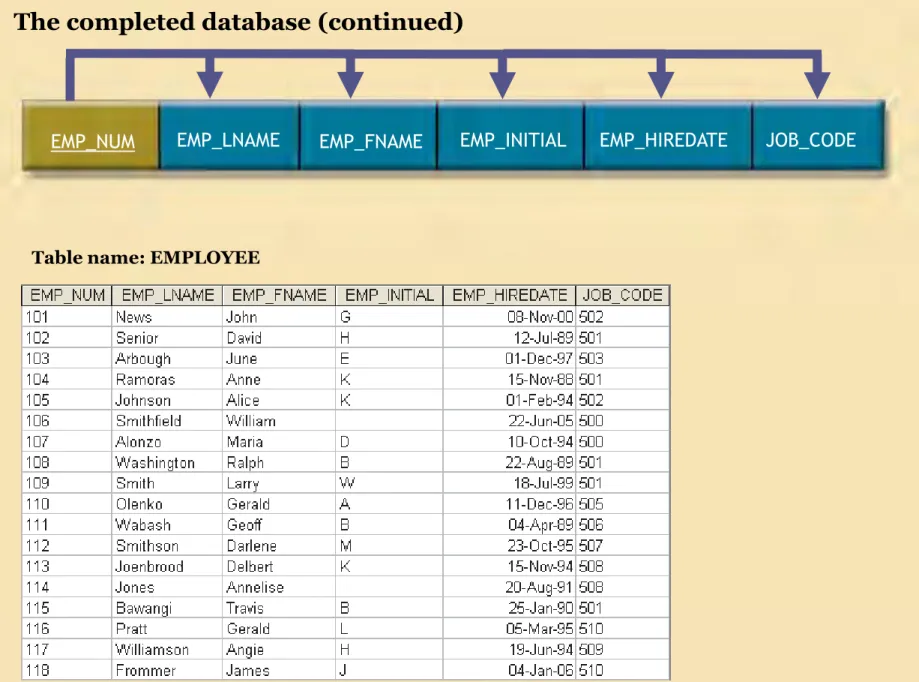
Task: Click first name Angie cell
Action: [279, 650]
